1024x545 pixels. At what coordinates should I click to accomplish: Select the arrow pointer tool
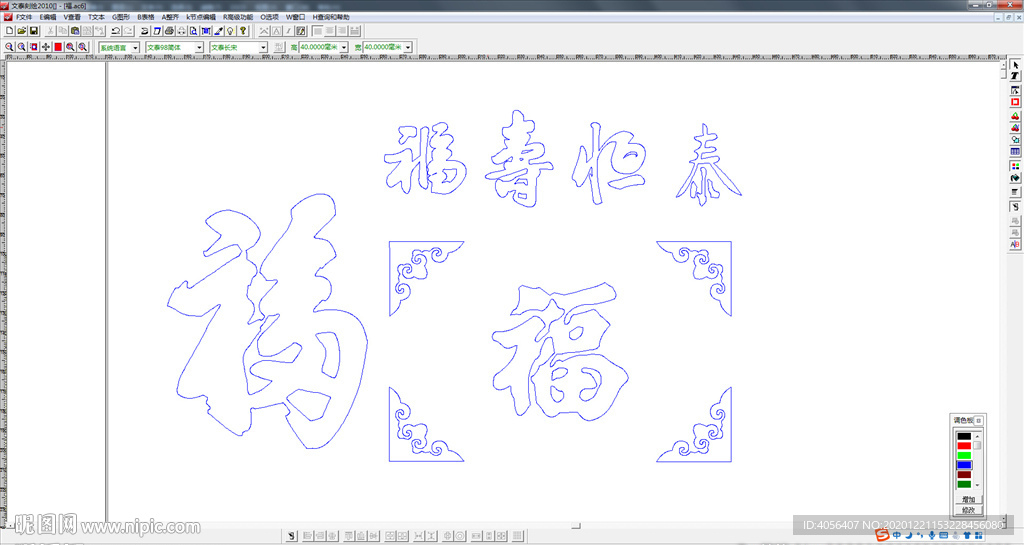point(1015,65)
